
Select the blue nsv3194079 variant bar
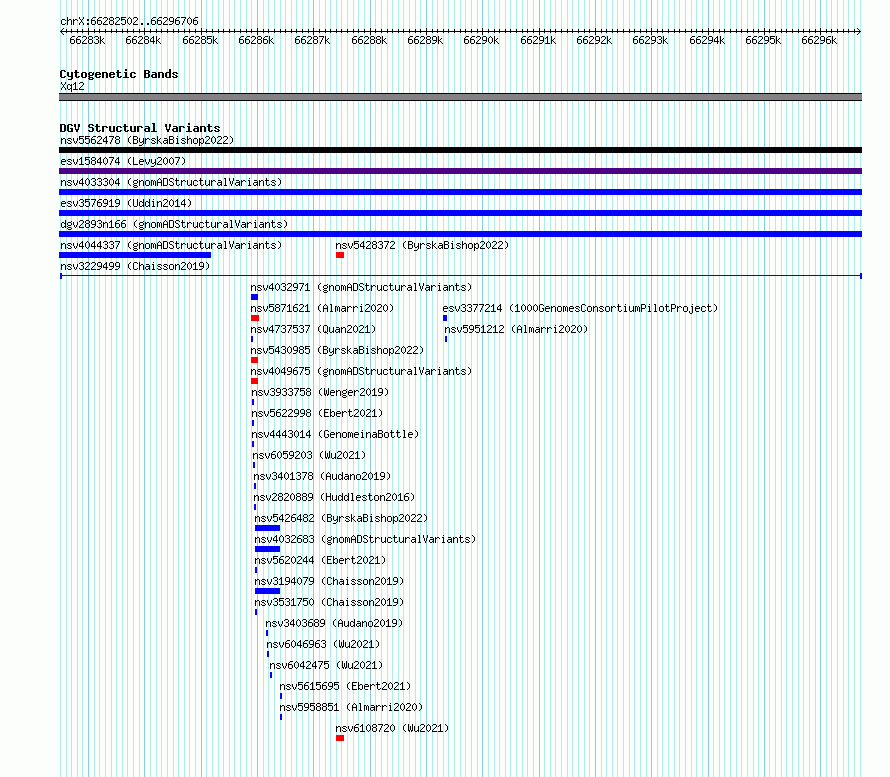click(x=267, y=591)
